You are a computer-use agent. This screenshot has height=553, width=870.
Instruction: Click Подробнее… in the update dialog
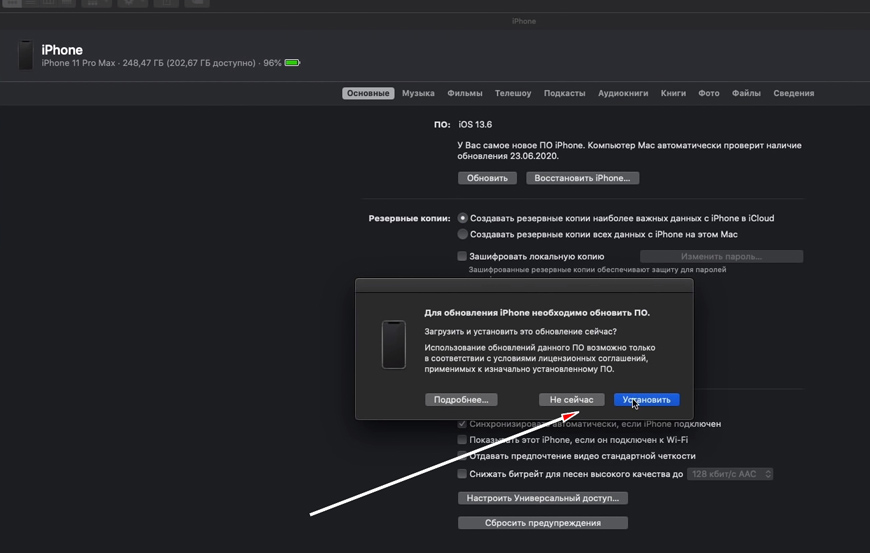(461, 399)
